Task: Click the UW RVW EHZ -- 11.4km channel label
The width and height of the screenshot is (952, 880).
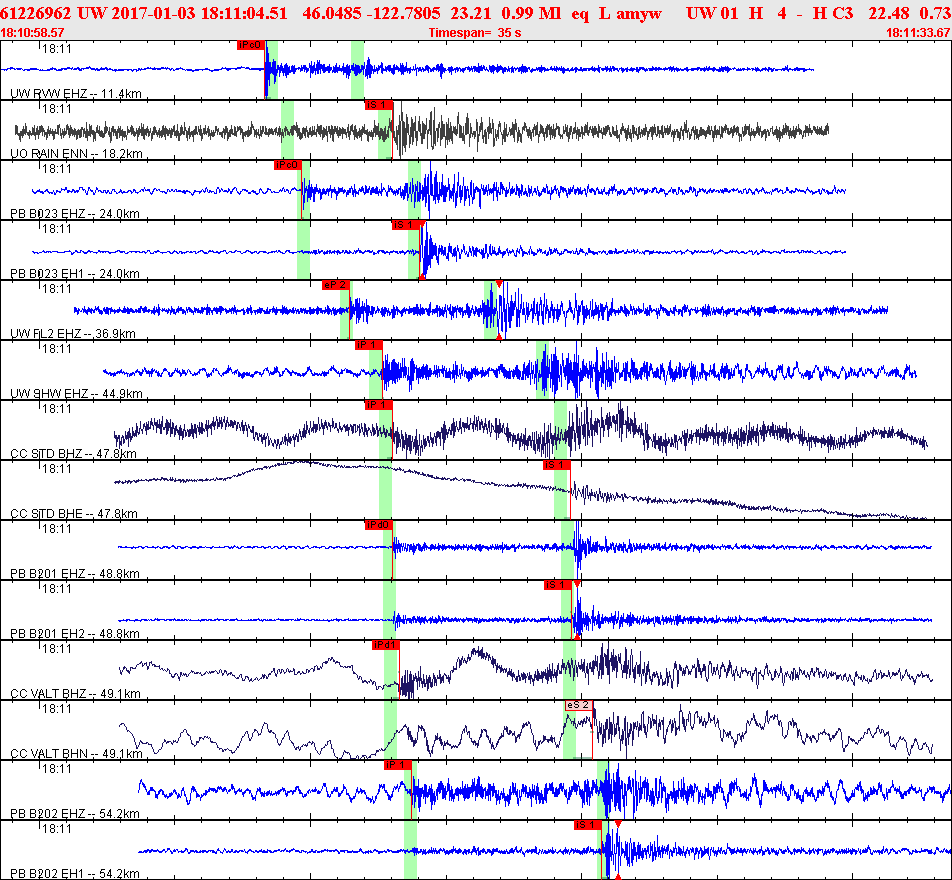Action: [x=76, y=94]
